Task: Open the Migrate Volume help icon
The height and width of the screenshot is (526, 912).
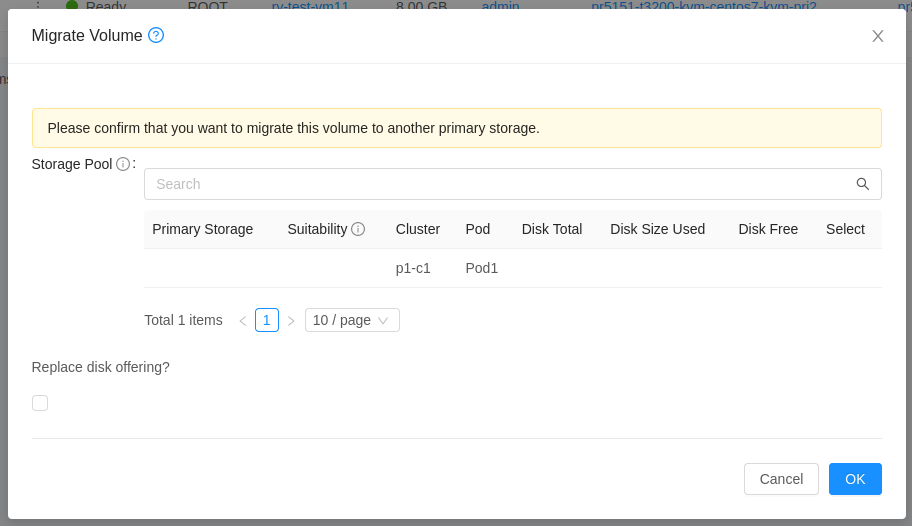Action: point(156,35)
